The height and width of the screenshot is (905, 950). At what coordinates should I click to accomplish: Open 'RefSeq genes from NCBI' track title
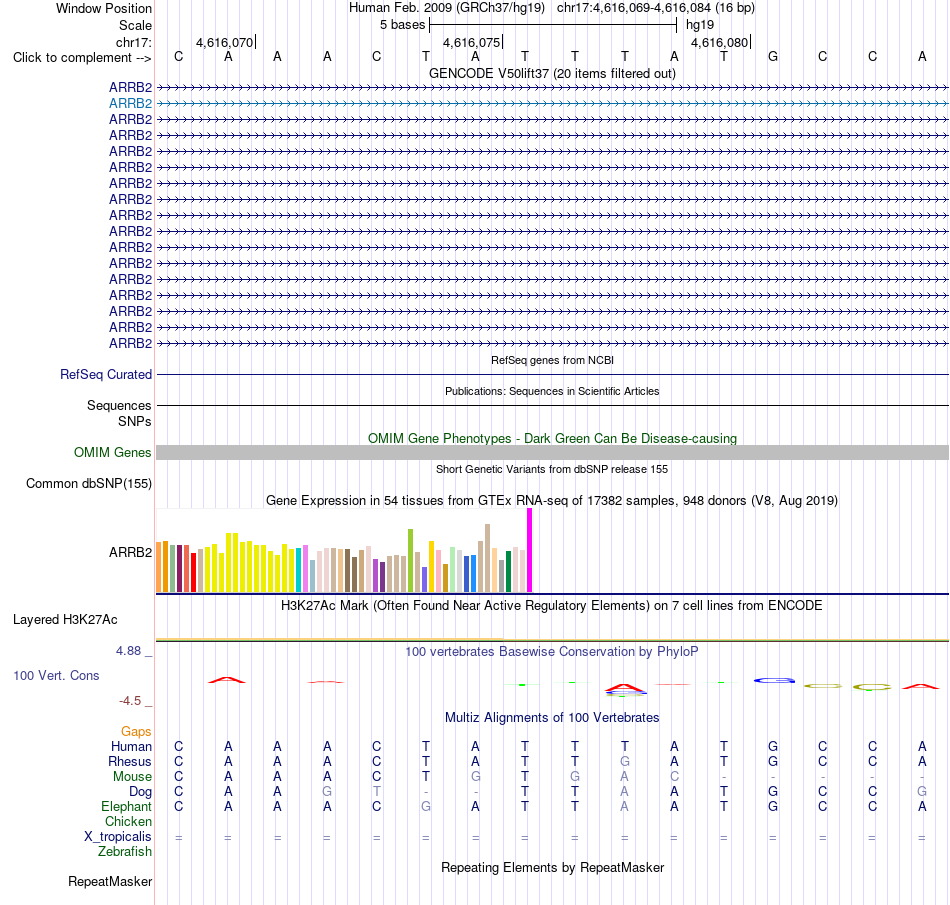(552, 360)
